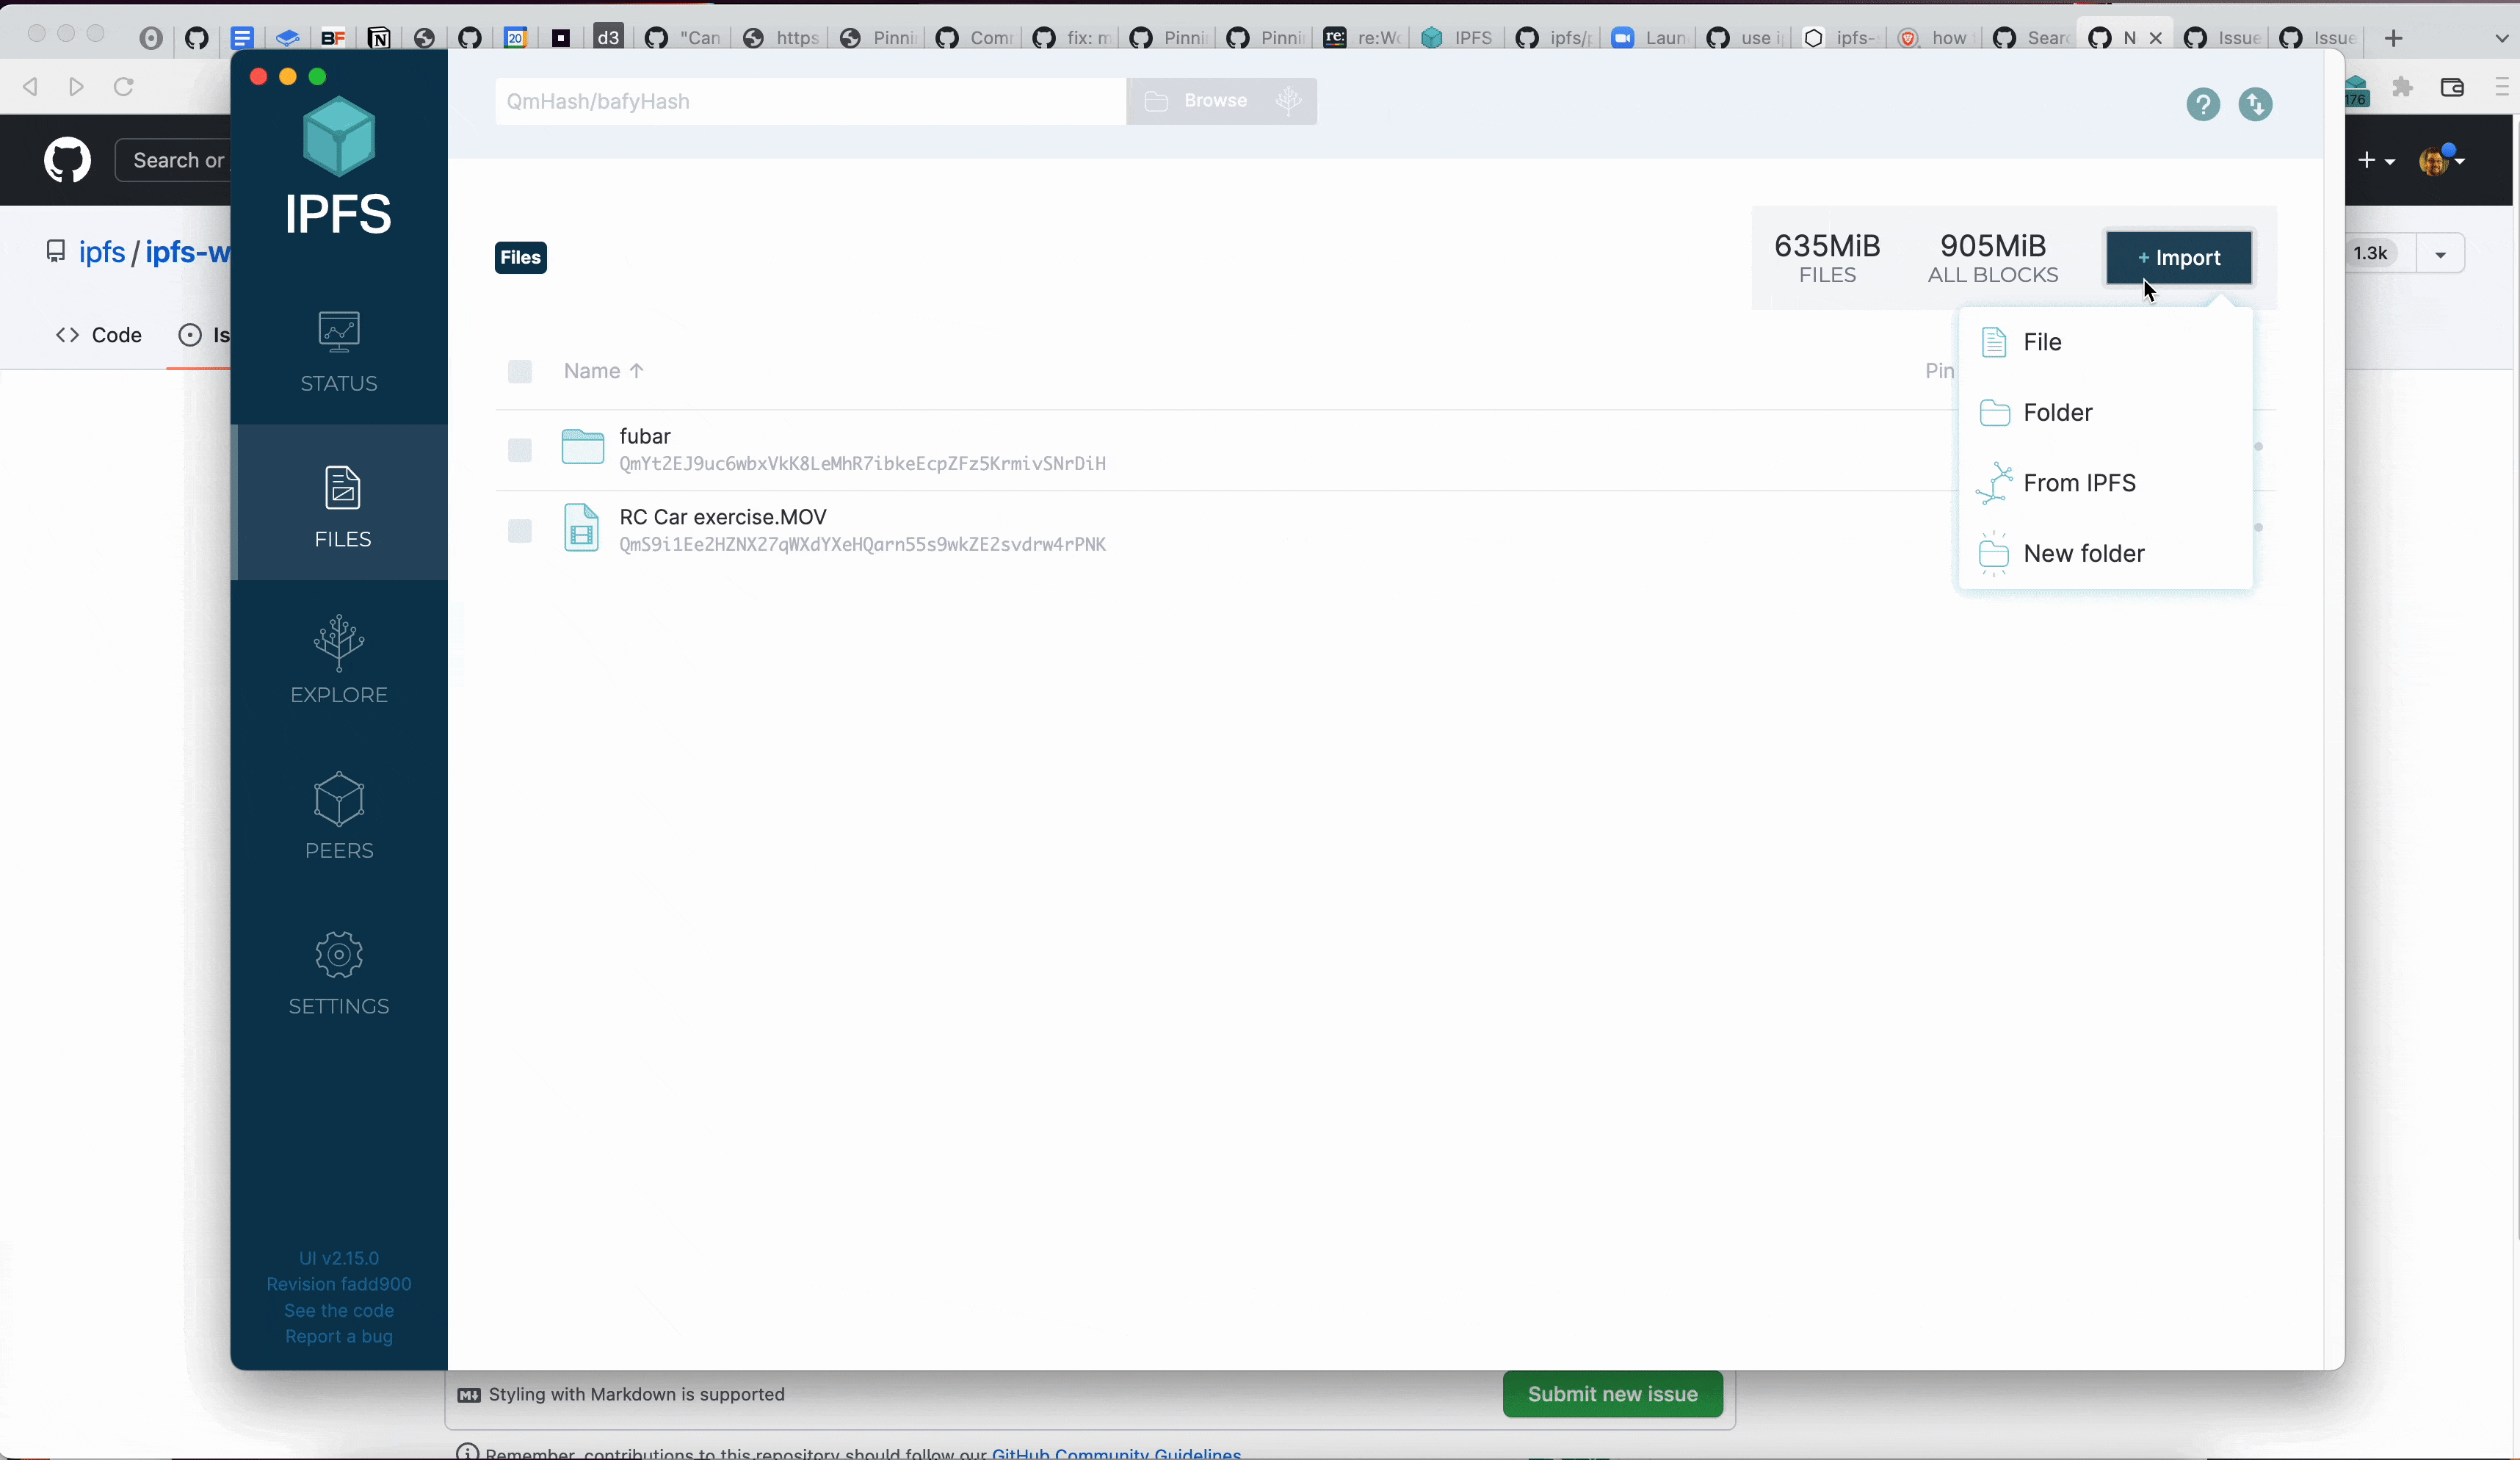Click the 635MiB FILES stat
2520x1460 pixels.
(x=1827, y=258)
